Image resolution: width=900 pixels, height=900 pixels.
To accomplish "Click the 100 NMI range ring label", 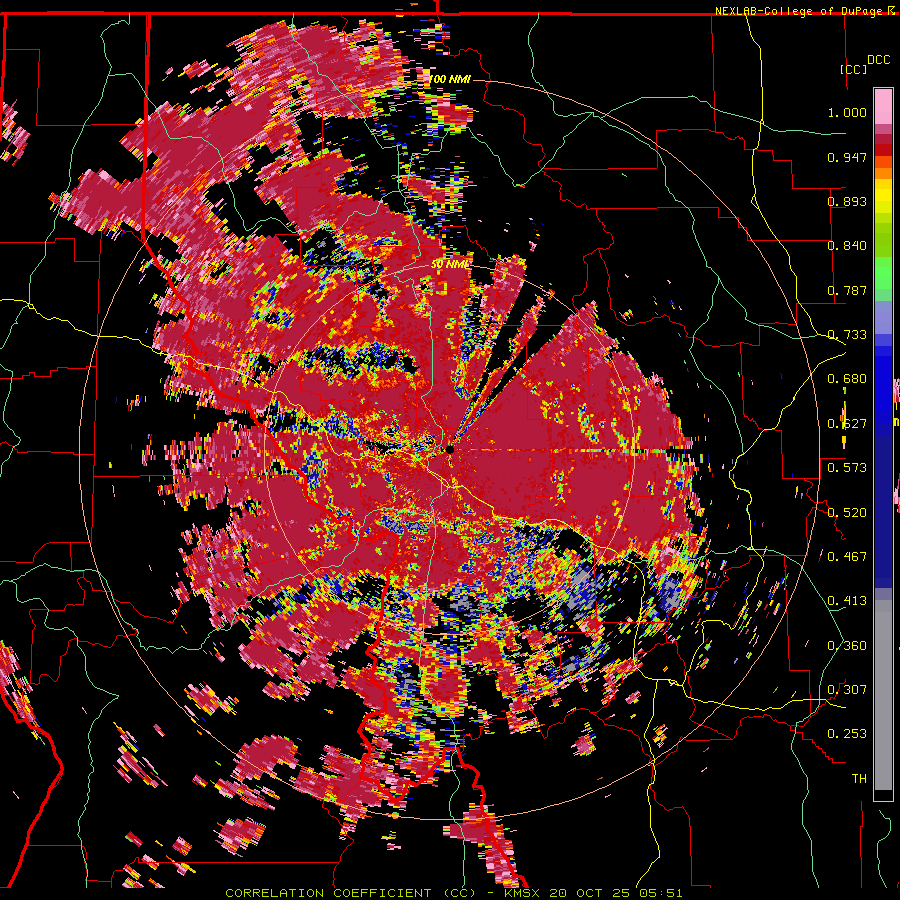I will click(x=450, y=79).
